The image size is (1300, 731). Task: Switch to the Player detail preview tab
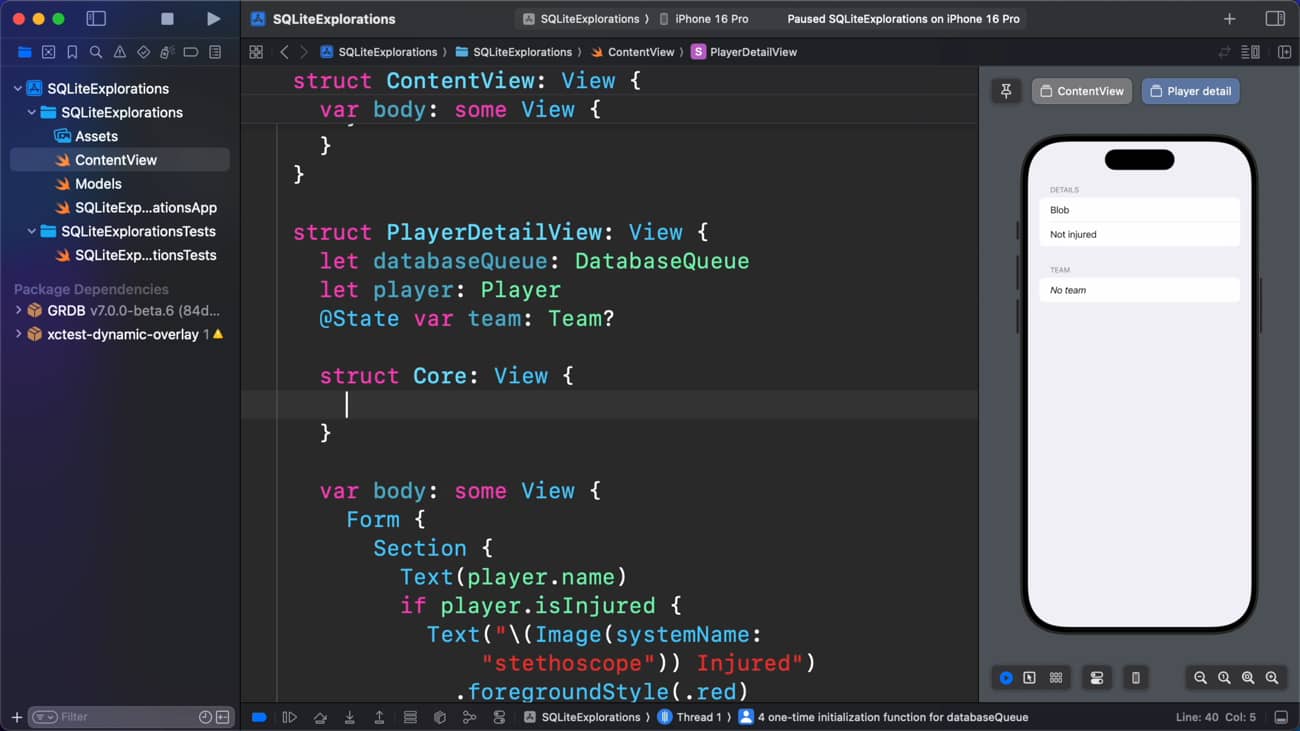[x=1191, y=91]
